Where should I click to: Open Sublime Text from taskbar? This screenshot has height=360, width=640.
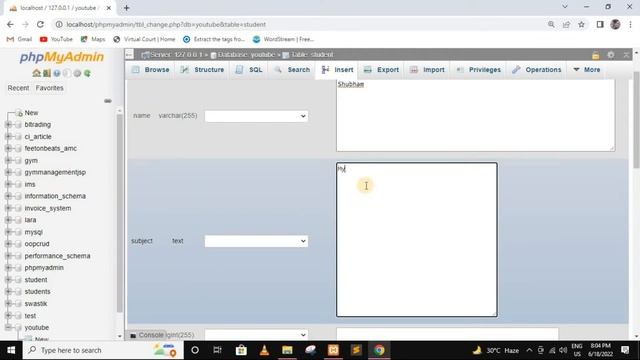[x=356, y=350]
